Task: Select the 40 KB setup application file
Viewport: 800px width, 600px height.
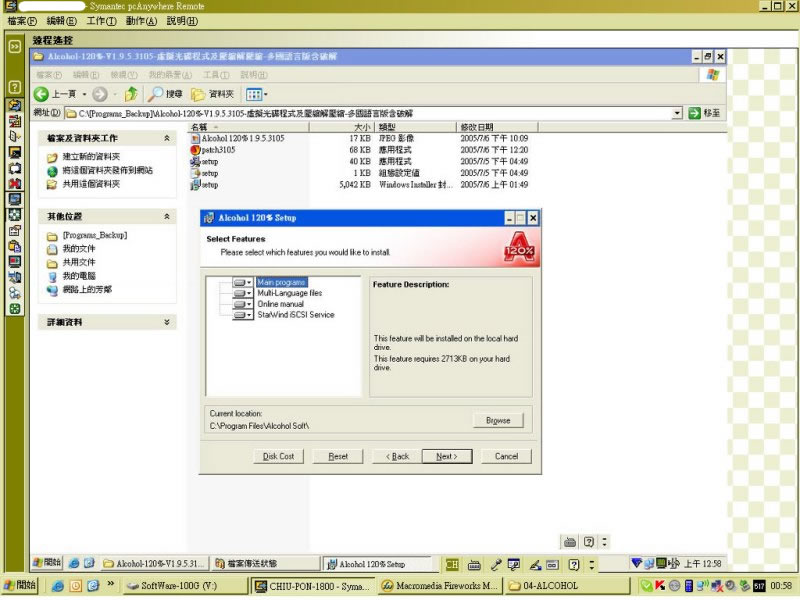Action: pyautogui.click(x=205, y=162)
